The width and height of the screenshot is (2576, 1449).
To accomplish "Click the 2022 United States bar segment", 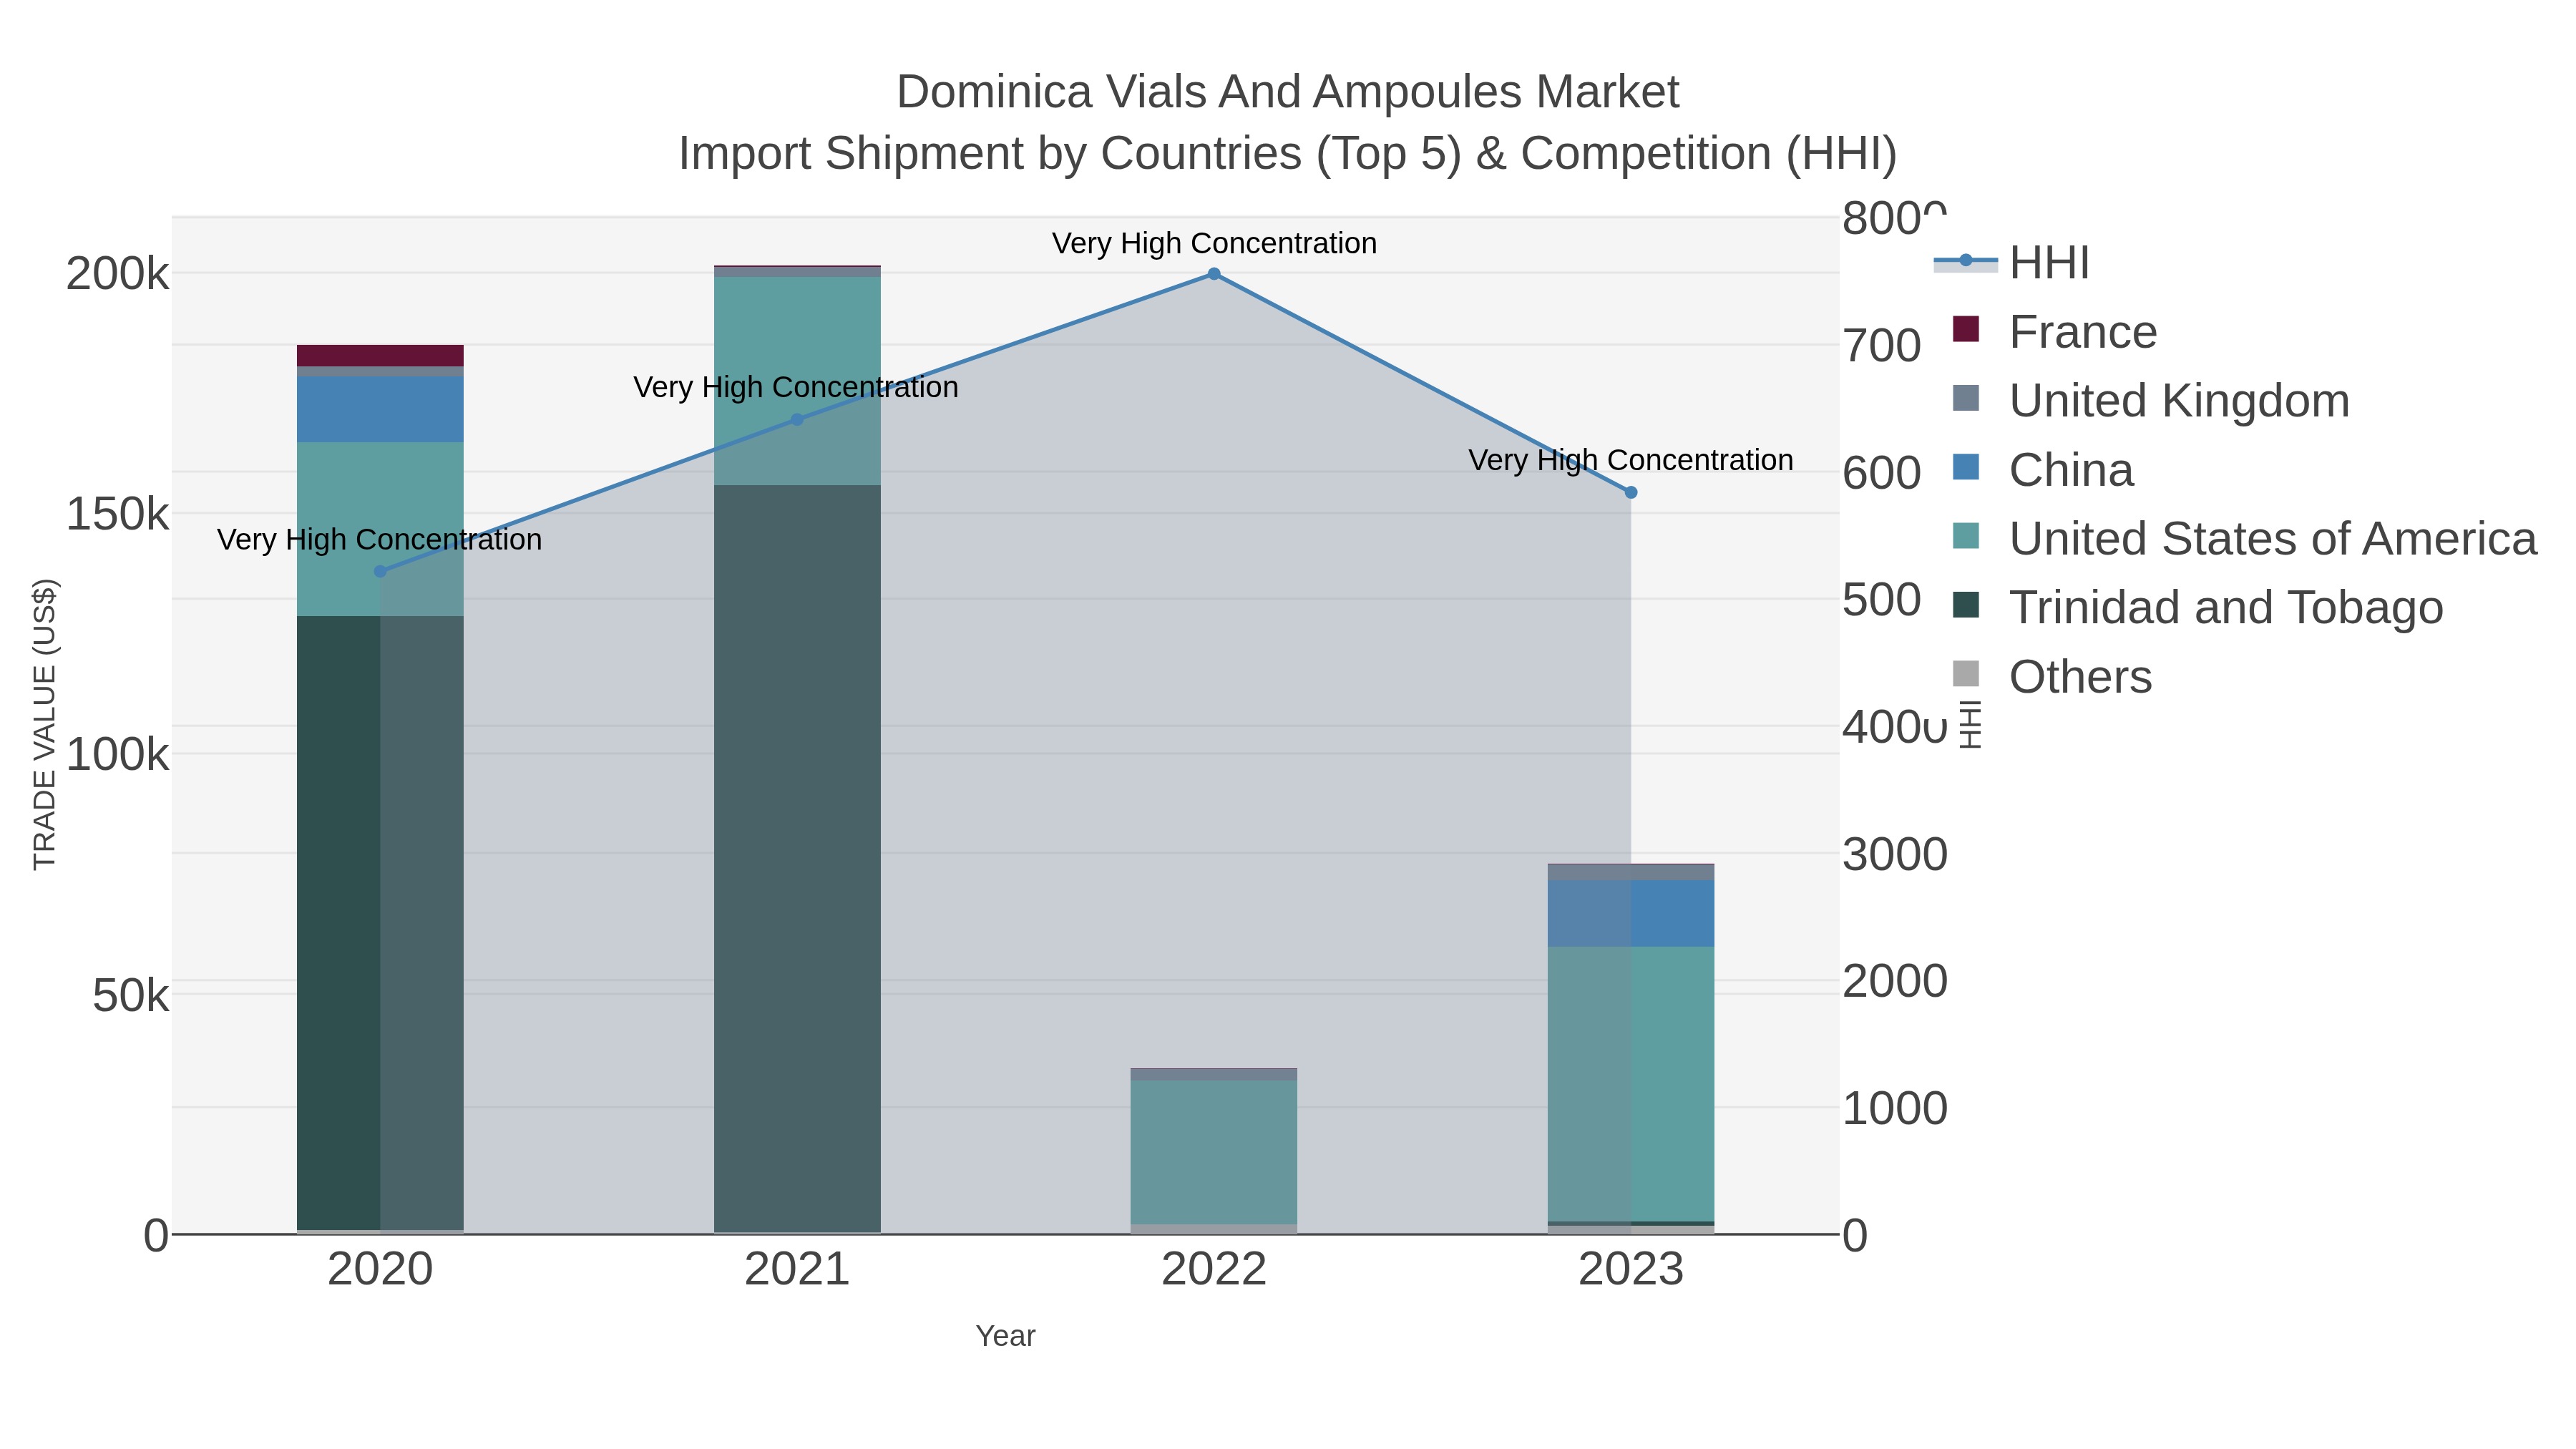I will tap(1214, 1152).
